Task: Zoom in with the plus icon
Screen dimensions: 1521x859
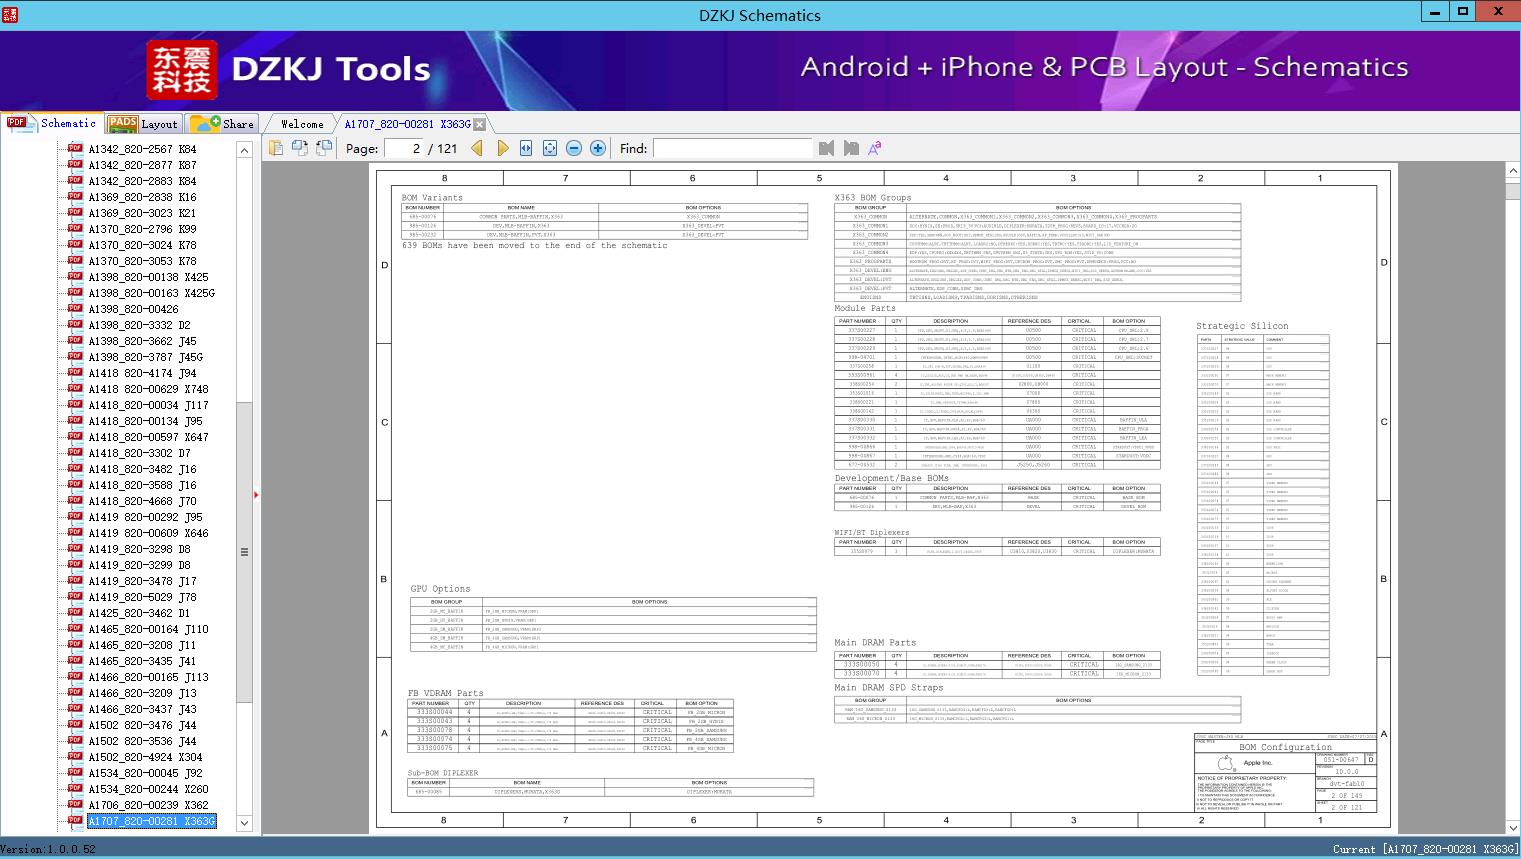Action: click(598, 148)
